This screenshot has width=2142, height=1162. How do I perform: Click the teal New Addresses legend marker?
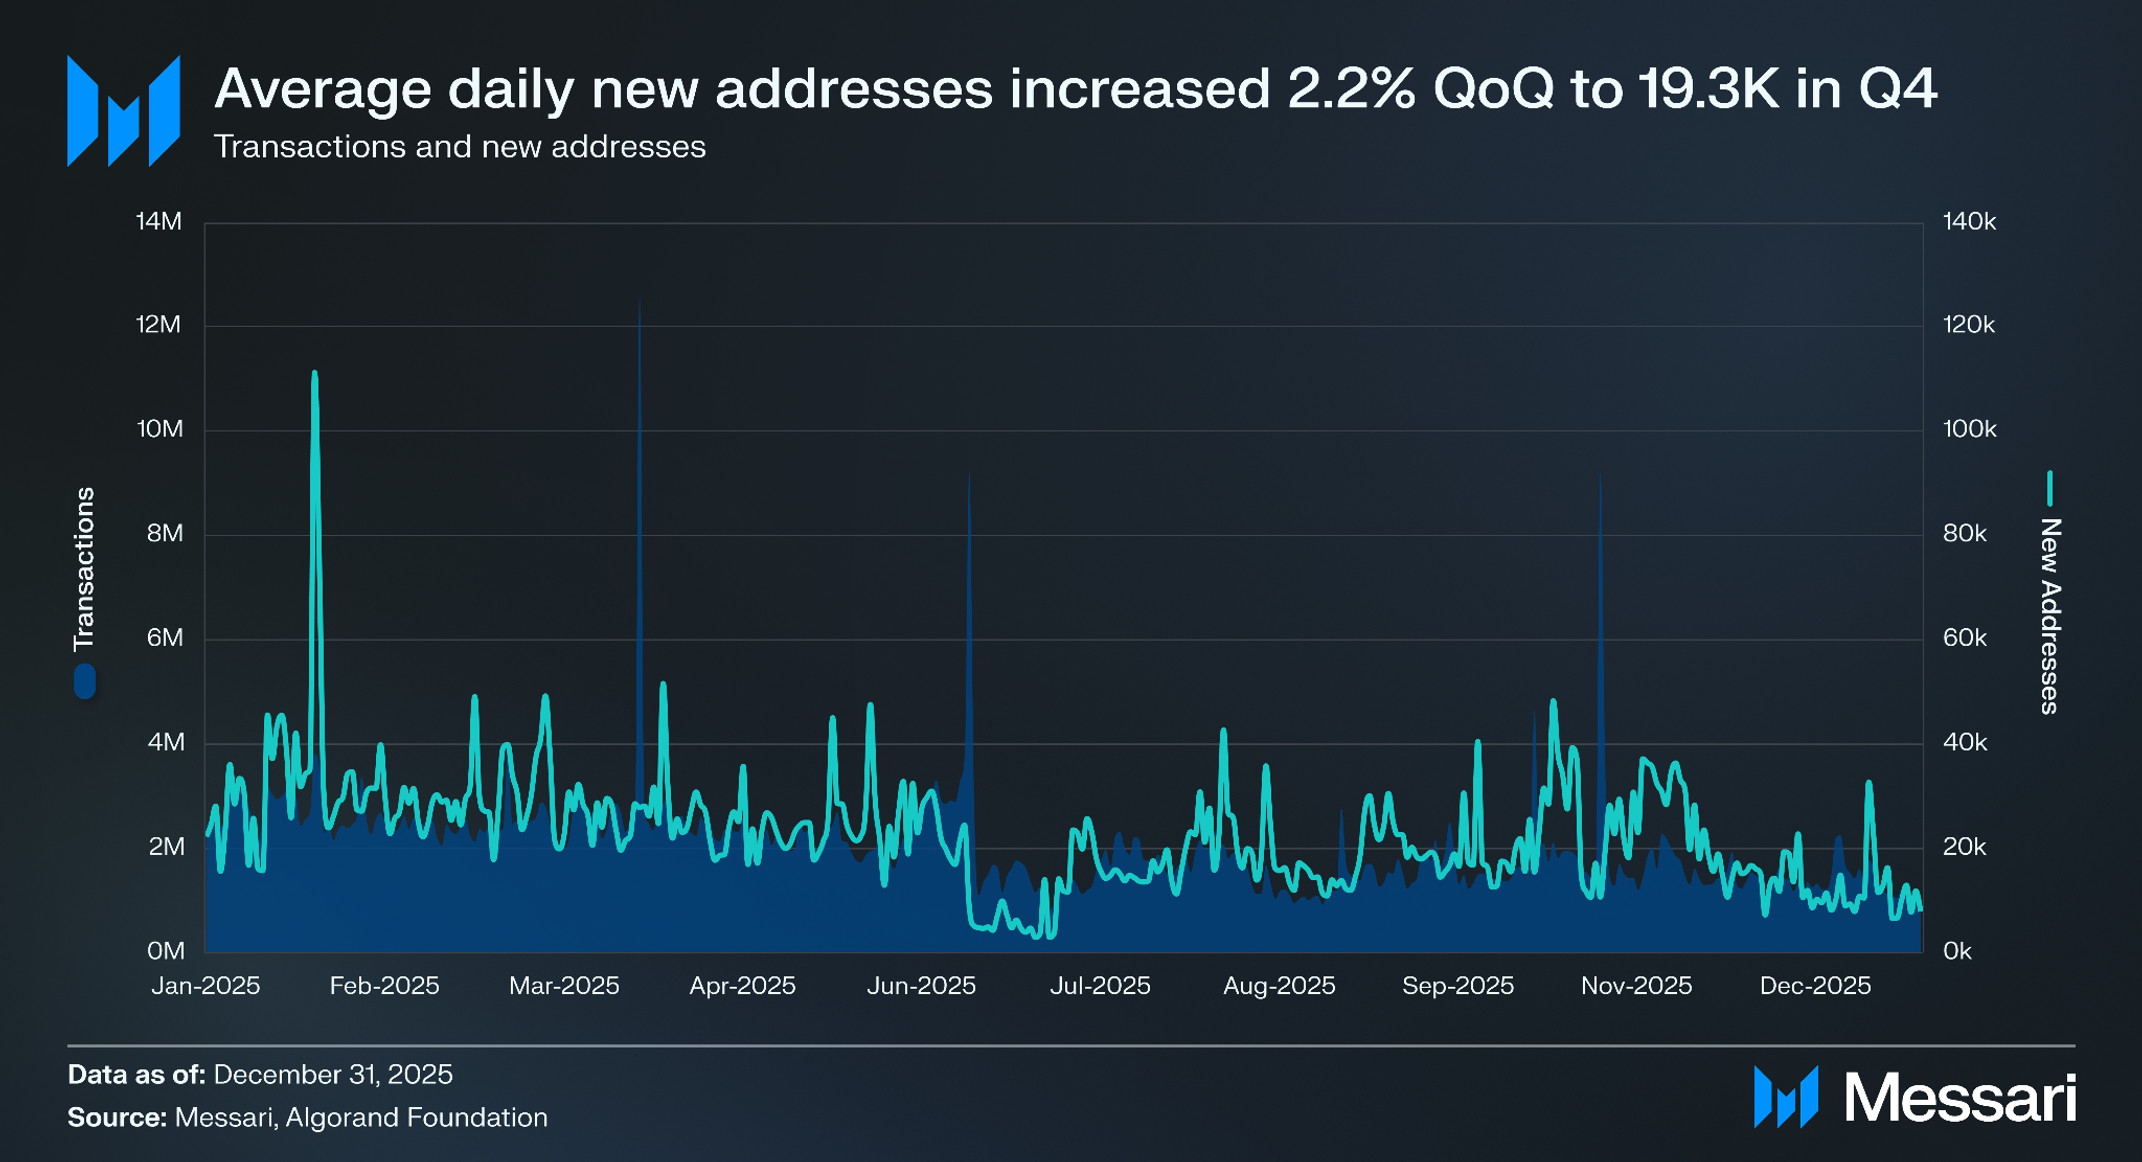[x=2049, y=488]
